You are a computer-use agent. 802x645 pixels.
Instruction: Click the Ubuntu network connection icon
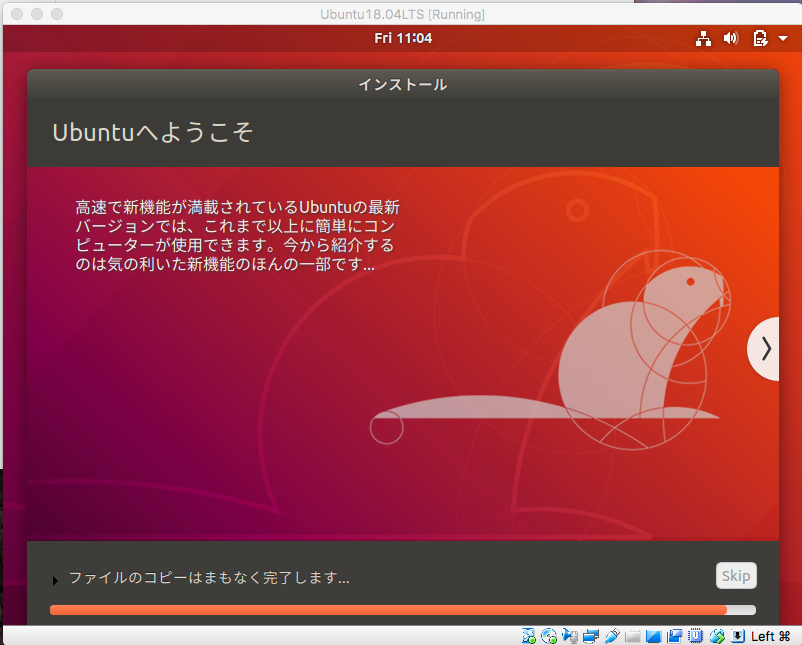point(703,38)
